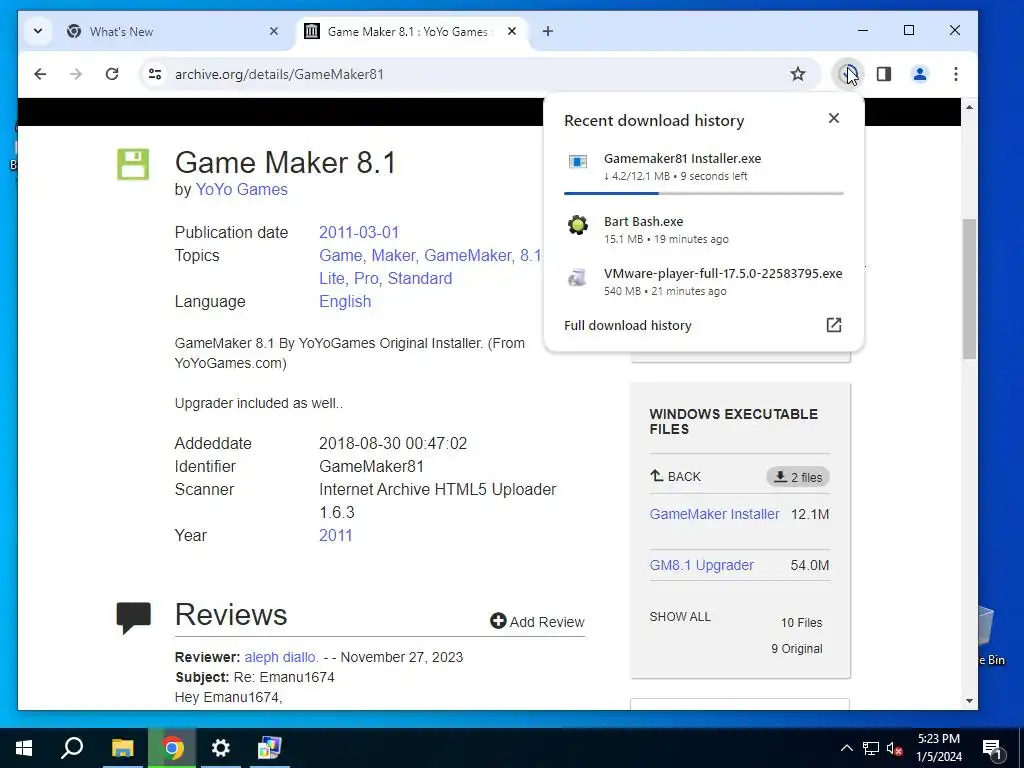1024x768 pixels.
Task: Click the Reviews speech bubble icon
Action: point(133,618)
